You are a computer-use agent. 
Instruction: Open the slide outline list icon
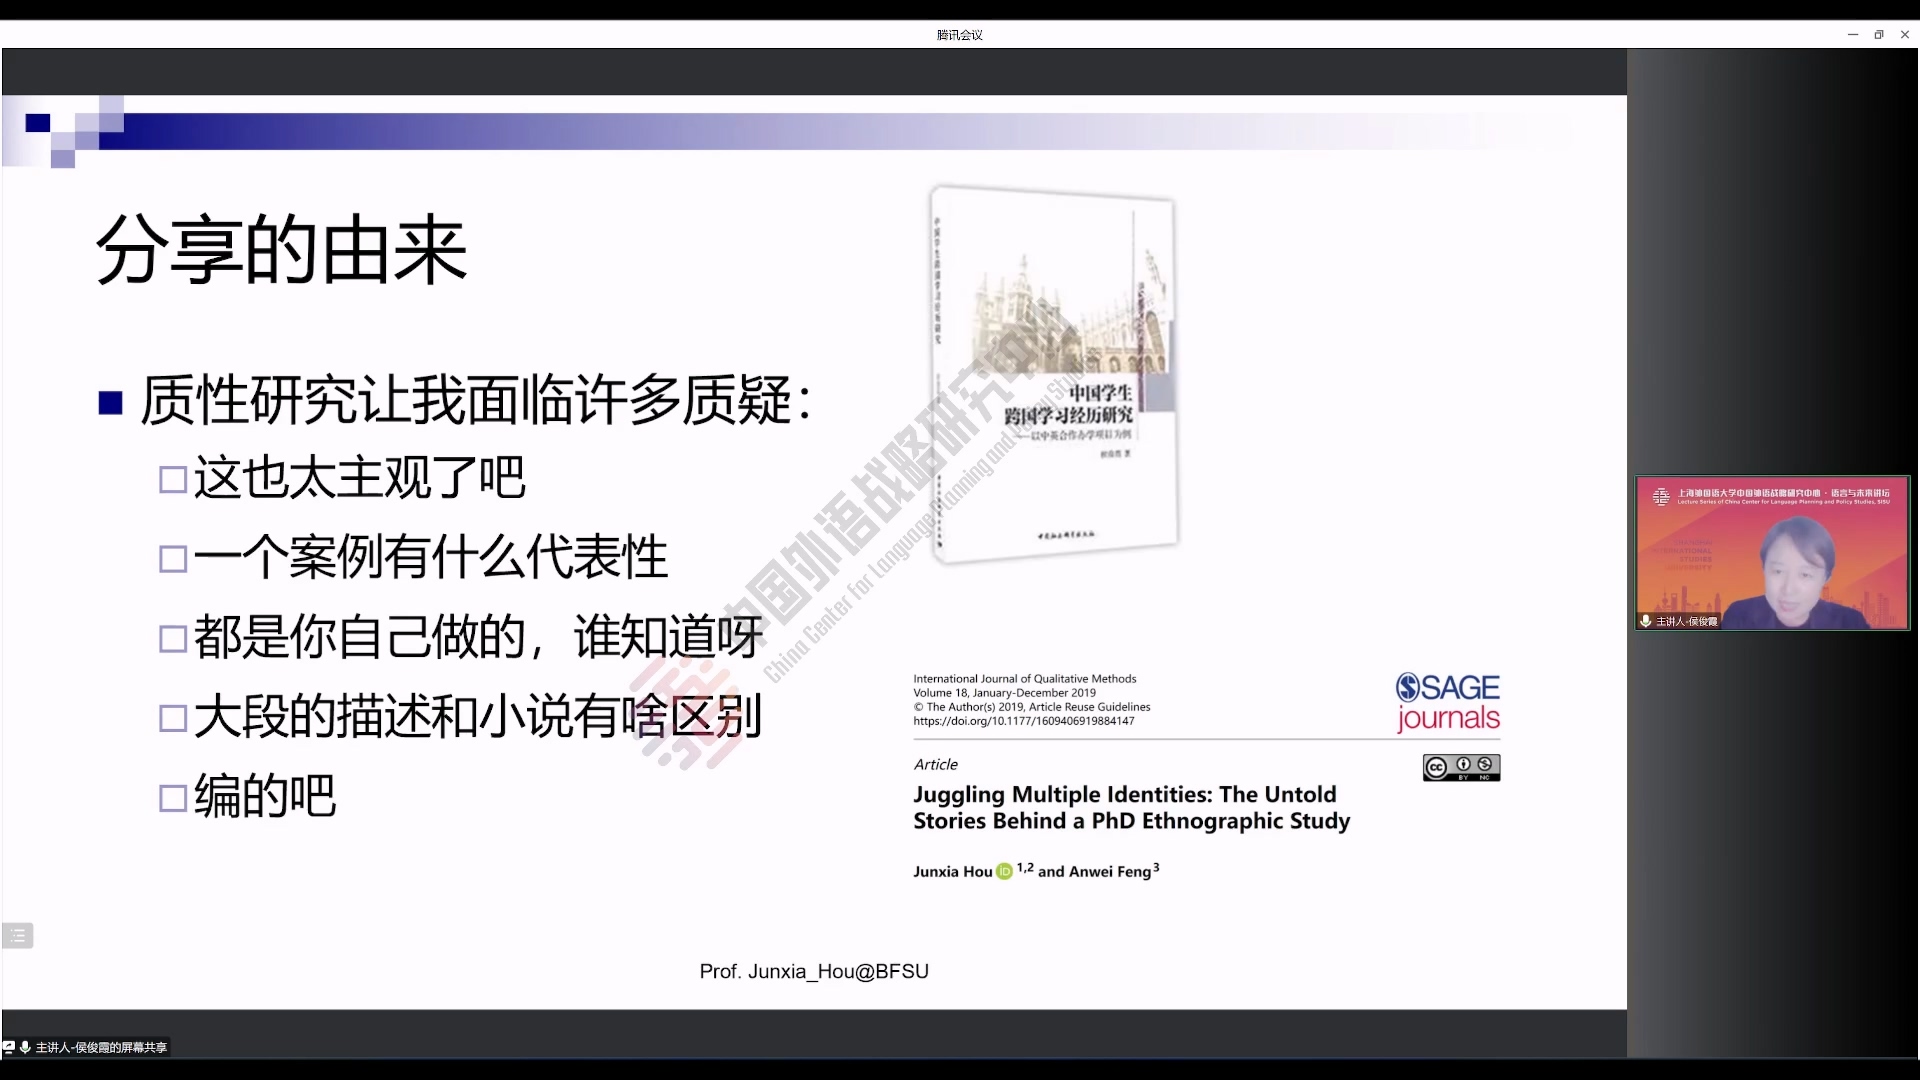pos(17,935)
